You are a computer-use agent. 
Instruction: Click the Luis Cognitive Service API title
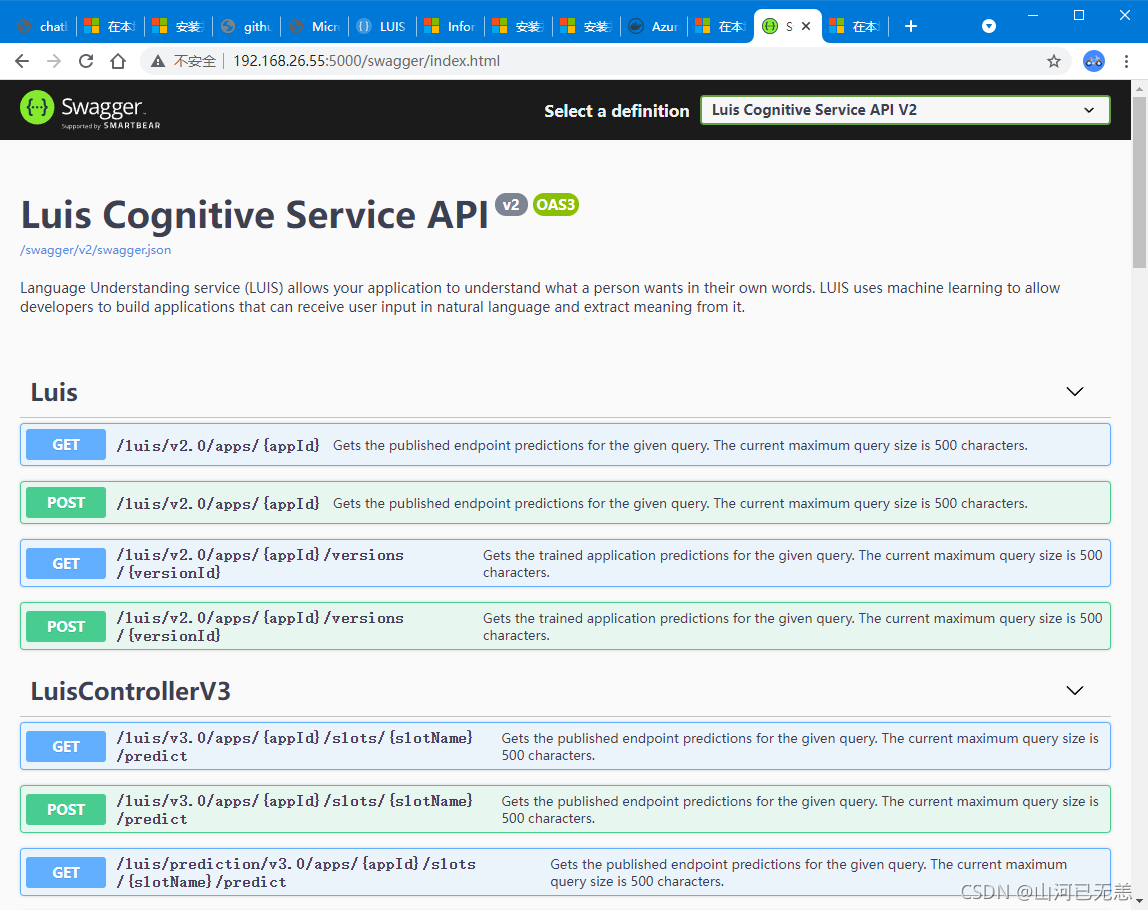254,215
